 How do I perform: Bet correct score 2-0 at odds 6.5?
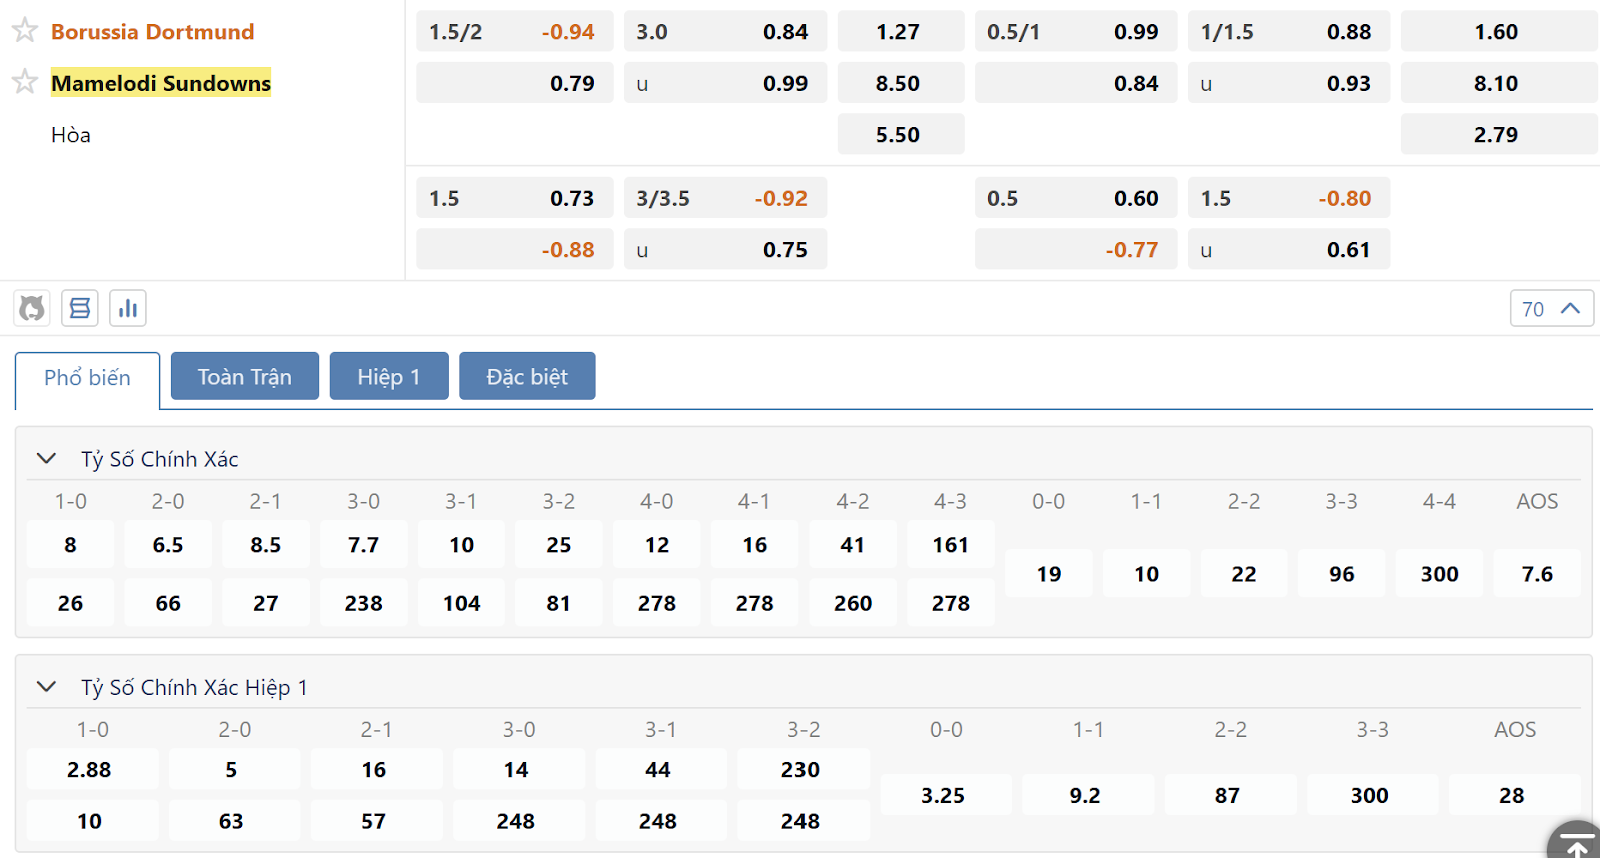coord(168,545)
